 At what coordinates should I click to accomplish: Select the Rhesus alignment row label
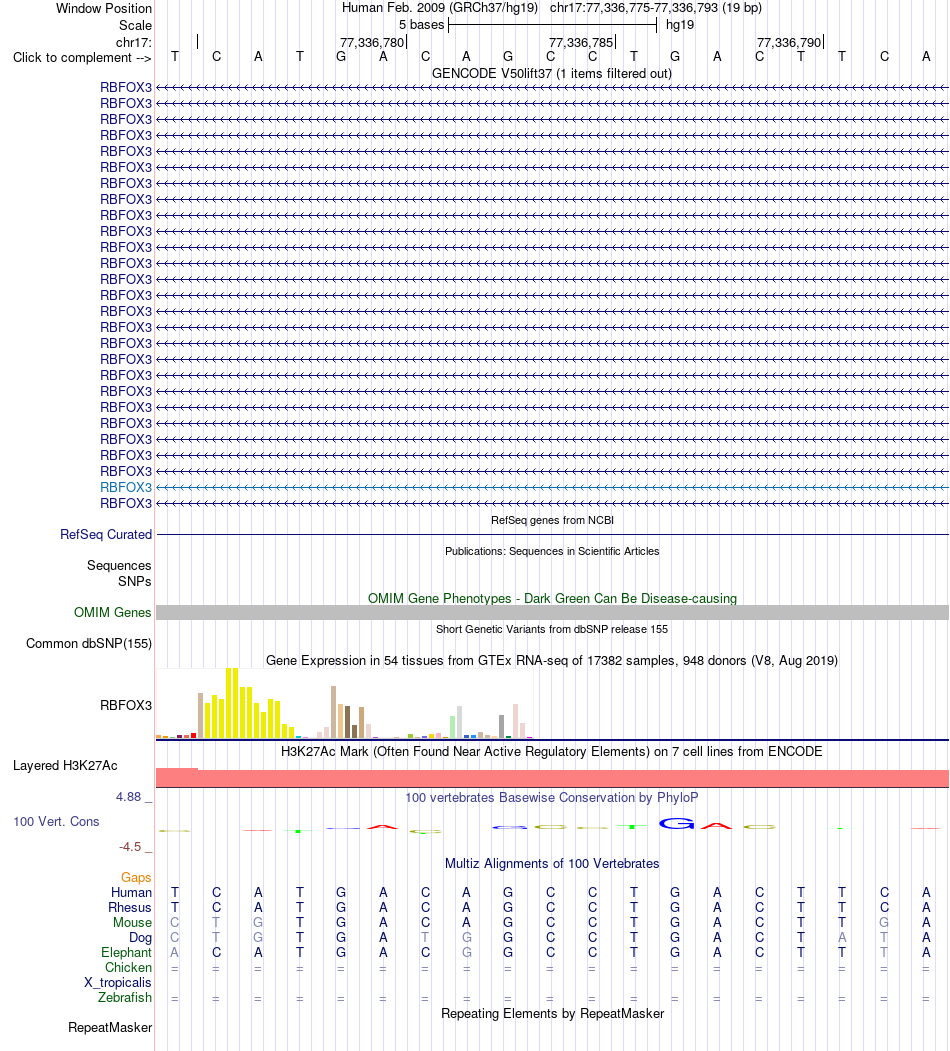(x=130, y=908)
